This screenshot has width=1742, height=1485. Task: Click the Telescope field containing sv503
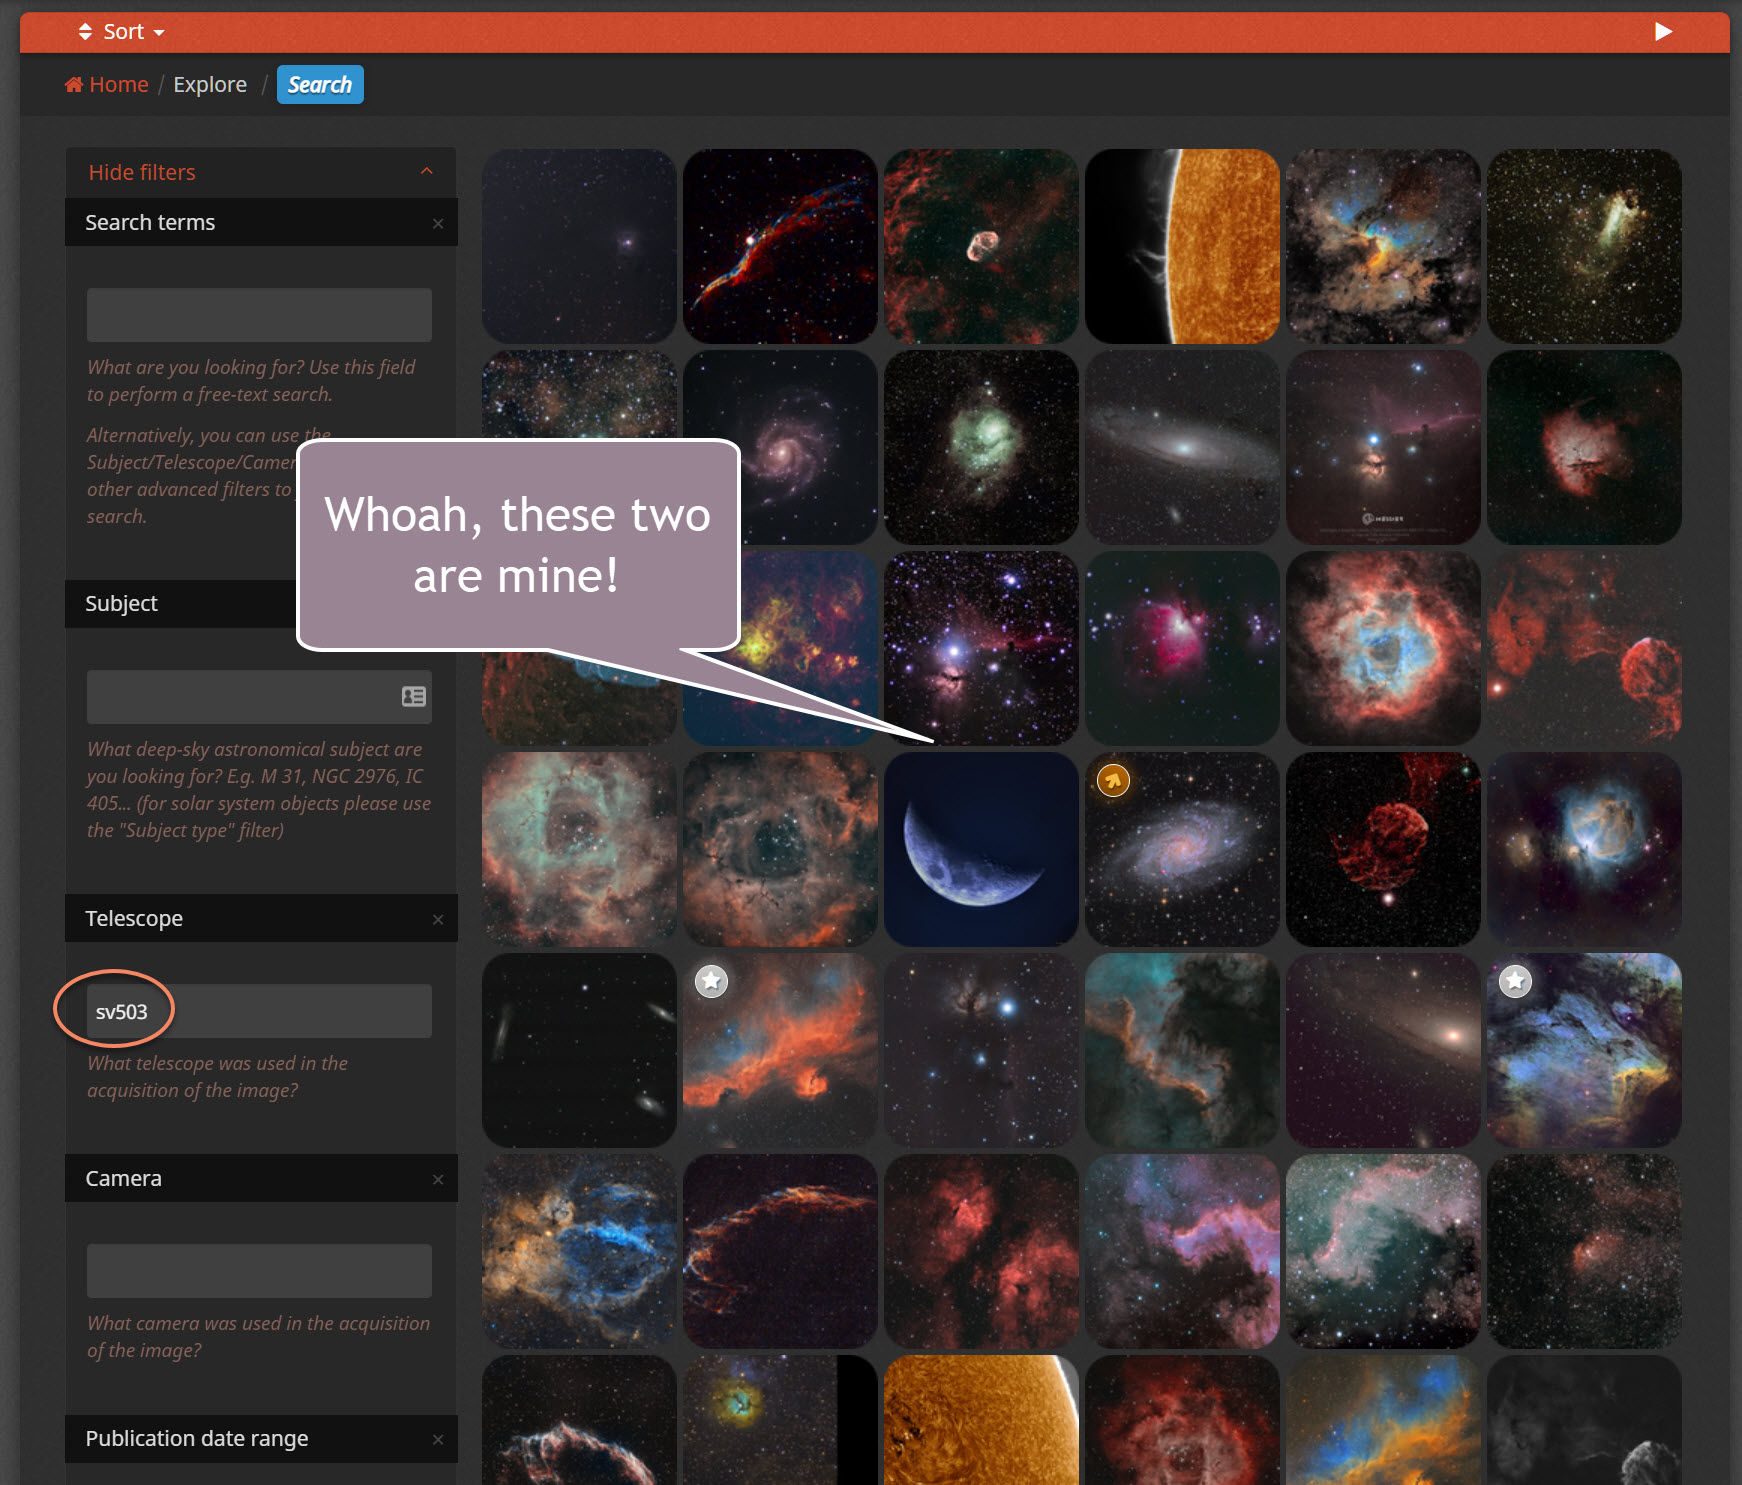[259, 1012]
